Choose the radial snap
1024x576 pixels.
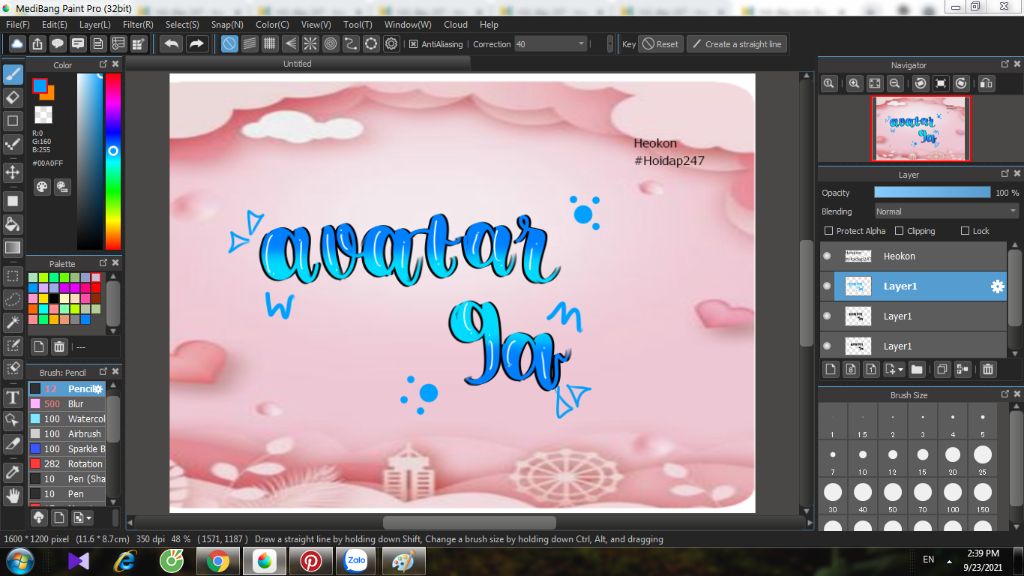pyautogui.click(x=310, y=44)
